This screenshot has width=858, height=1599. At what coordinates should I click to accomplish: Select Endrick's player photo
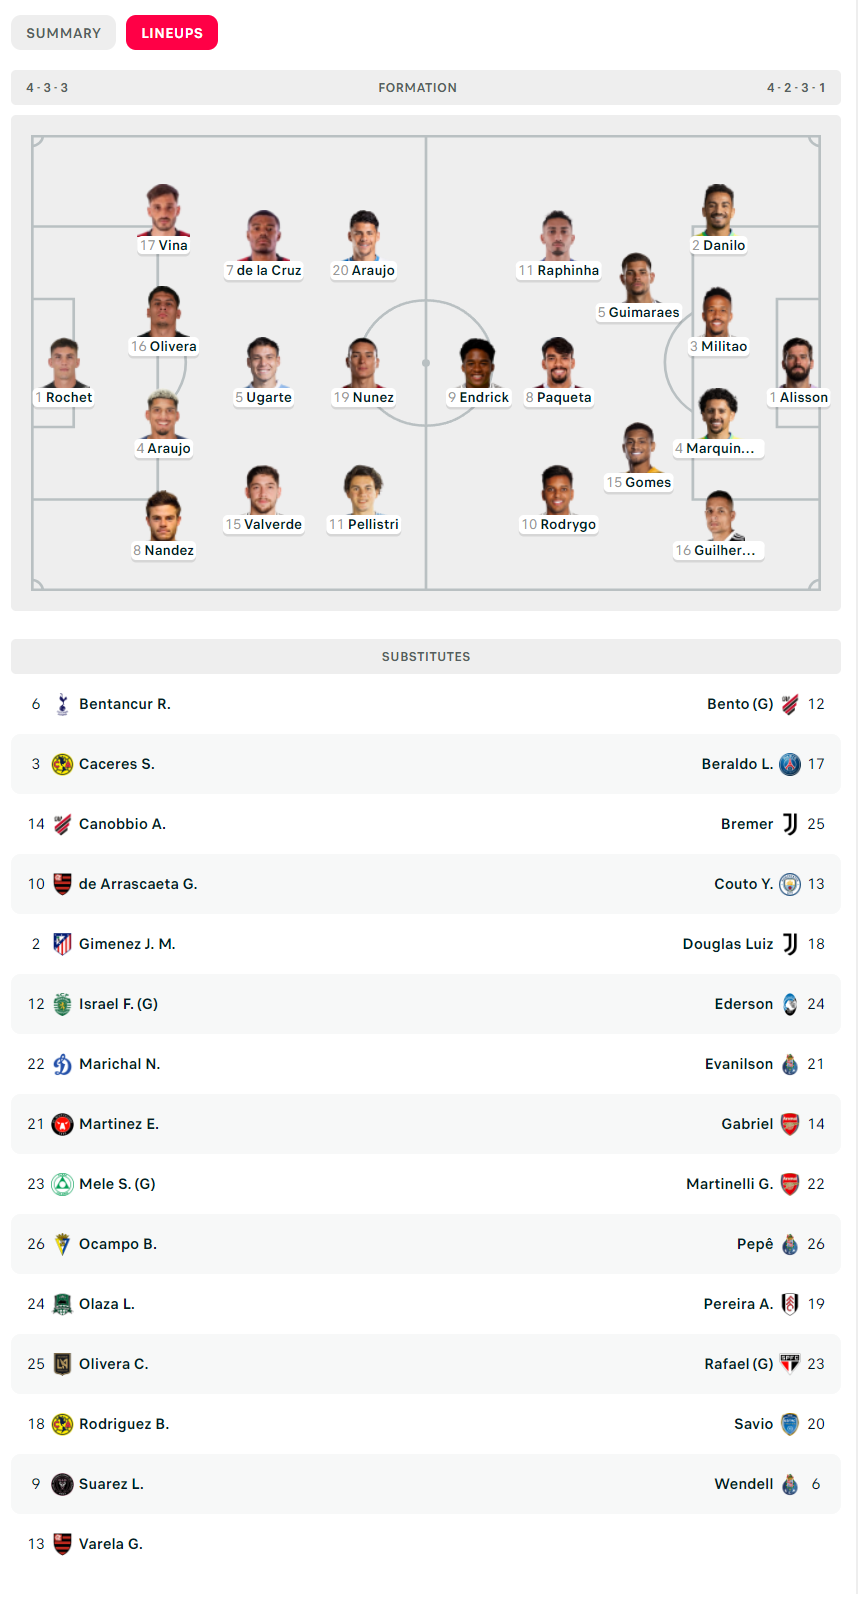pos(478,363)
